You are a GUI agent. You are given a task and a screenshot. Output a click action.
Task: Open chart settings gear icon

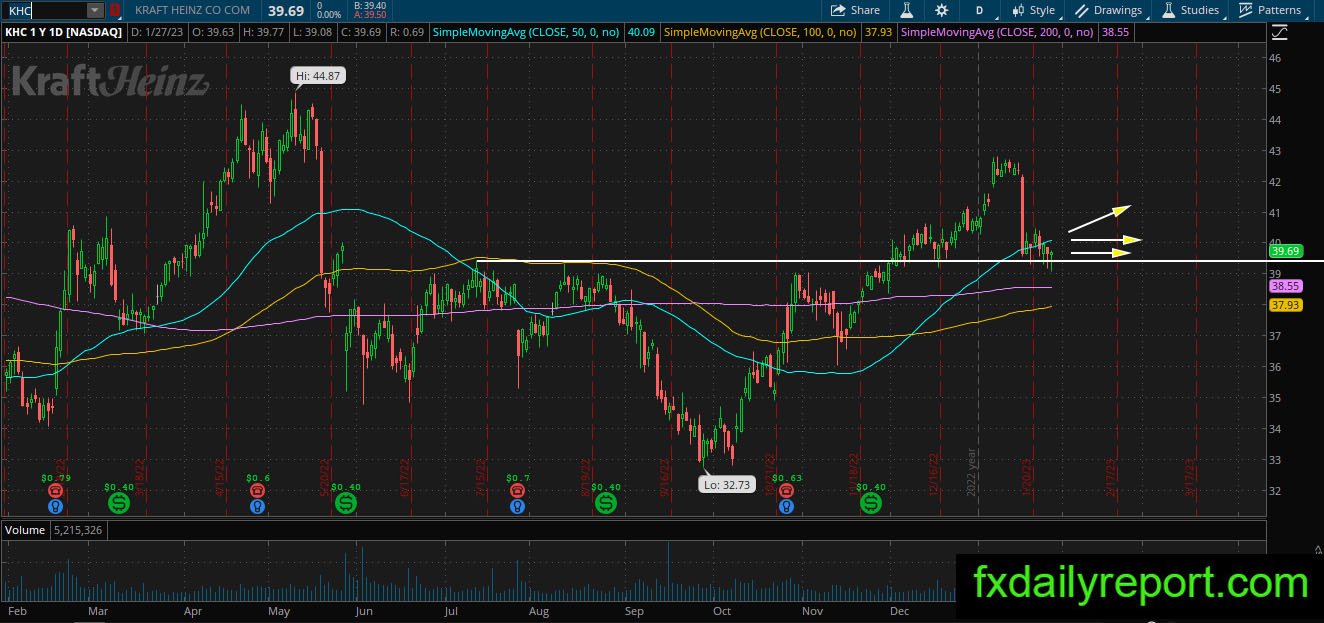941,10
